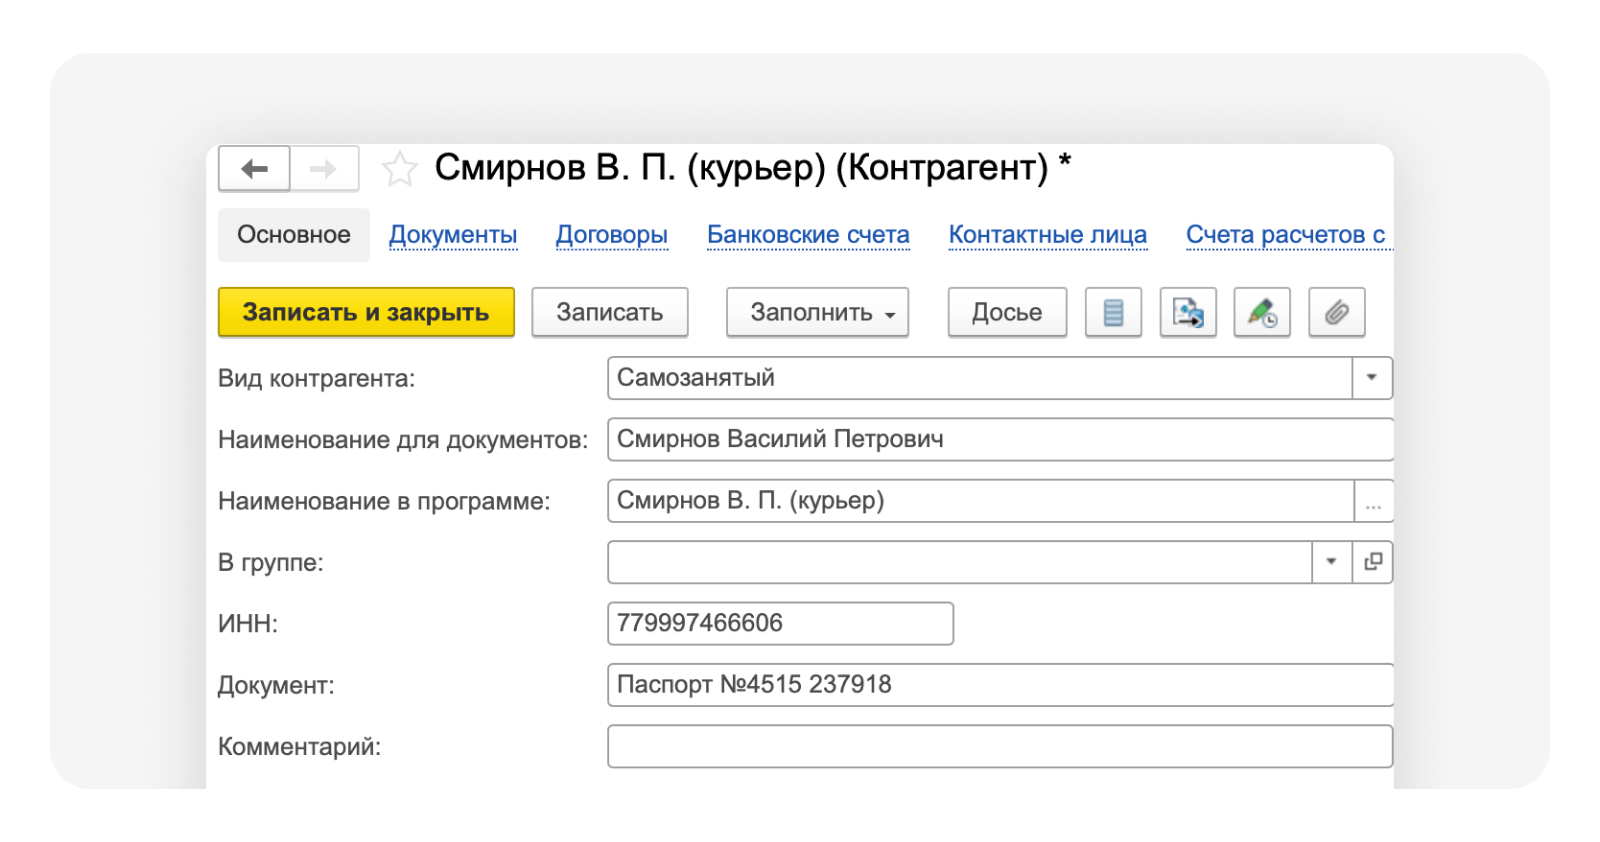
Task: Go forward with the right arrow button
Action: point(324,169)
